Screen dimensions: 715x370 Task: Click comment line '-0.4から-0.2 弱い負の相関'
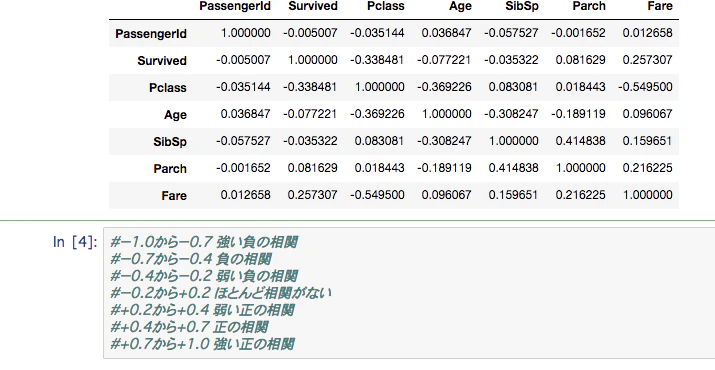204,276
